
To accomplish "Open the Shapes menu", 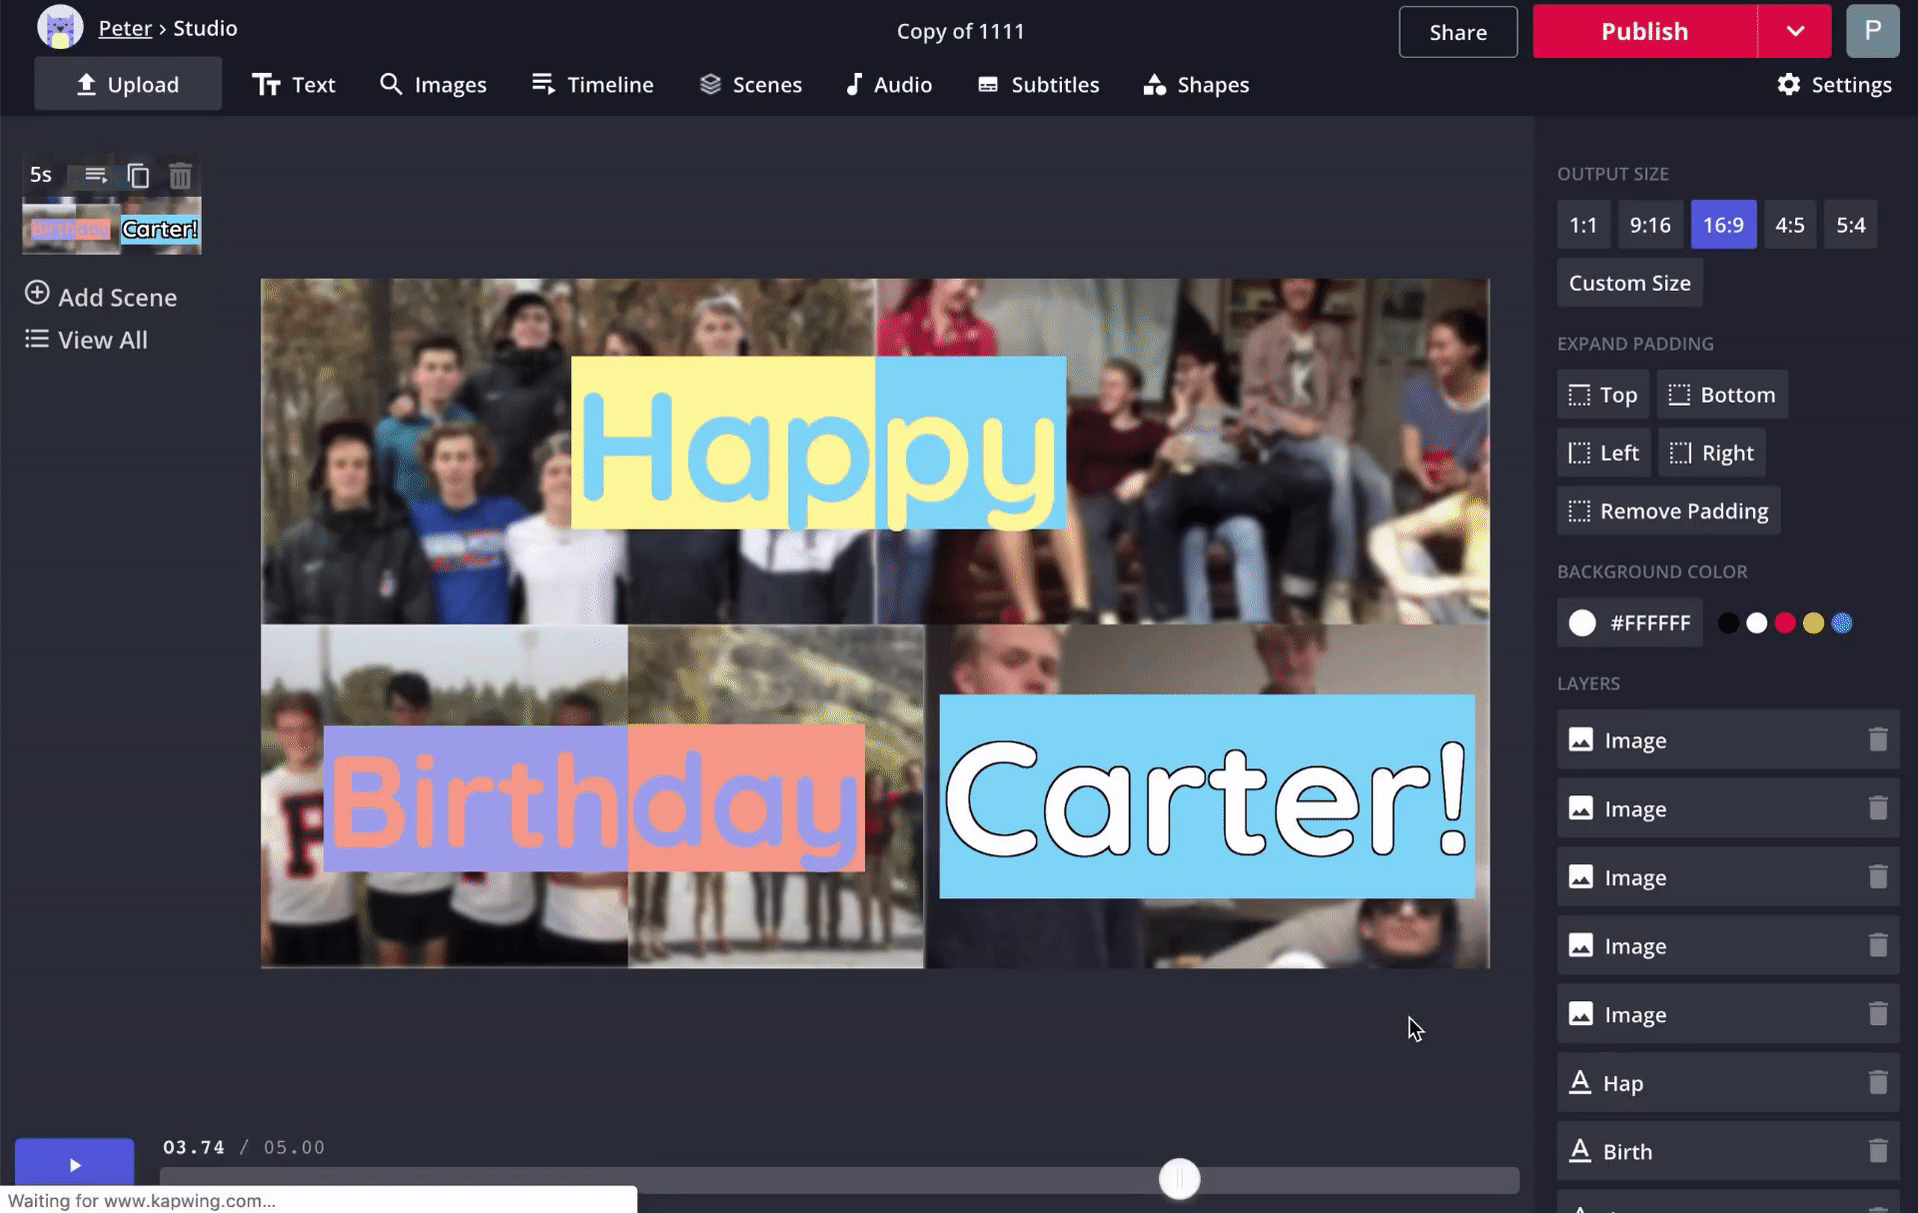I will point(1196,85).
